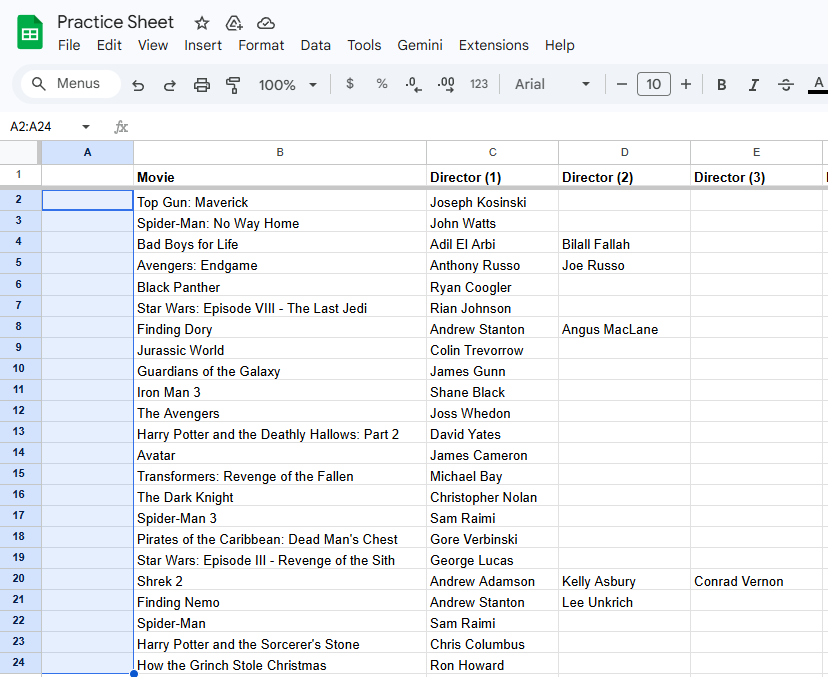Select the Christopher Nolan cell
Screen dimensions: 828x677
click(x=493, y=496)
